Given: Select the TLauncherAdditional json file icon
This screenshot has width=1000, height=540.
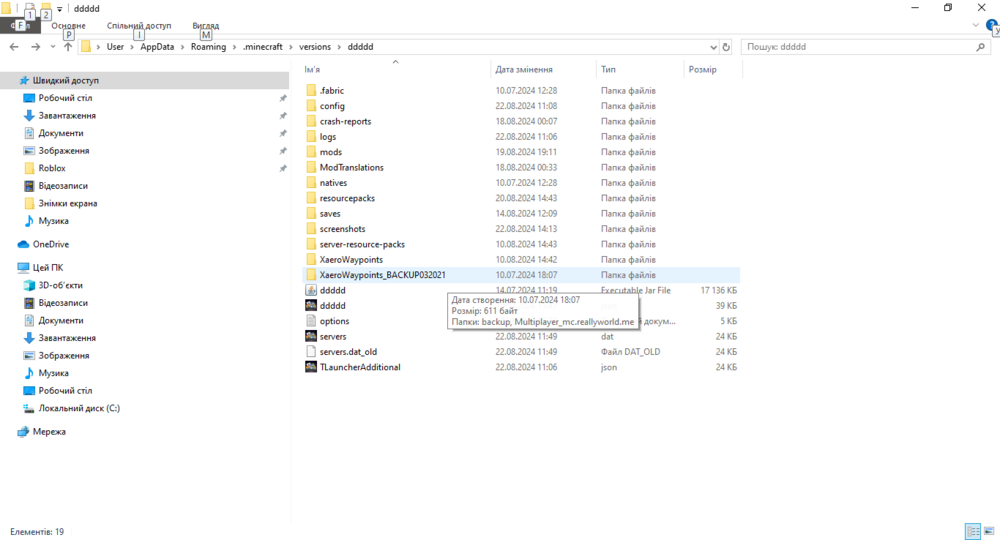Looking at the screenshot, I should pyautogui.click(x=311, y=367).
